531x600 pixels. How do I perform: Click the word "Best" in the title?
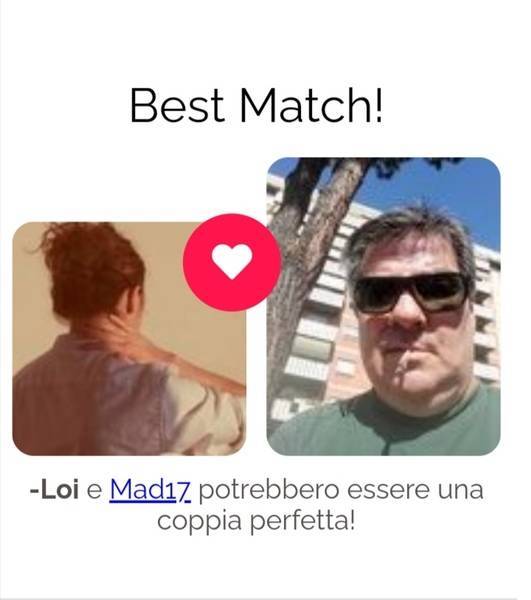[177, 105]
